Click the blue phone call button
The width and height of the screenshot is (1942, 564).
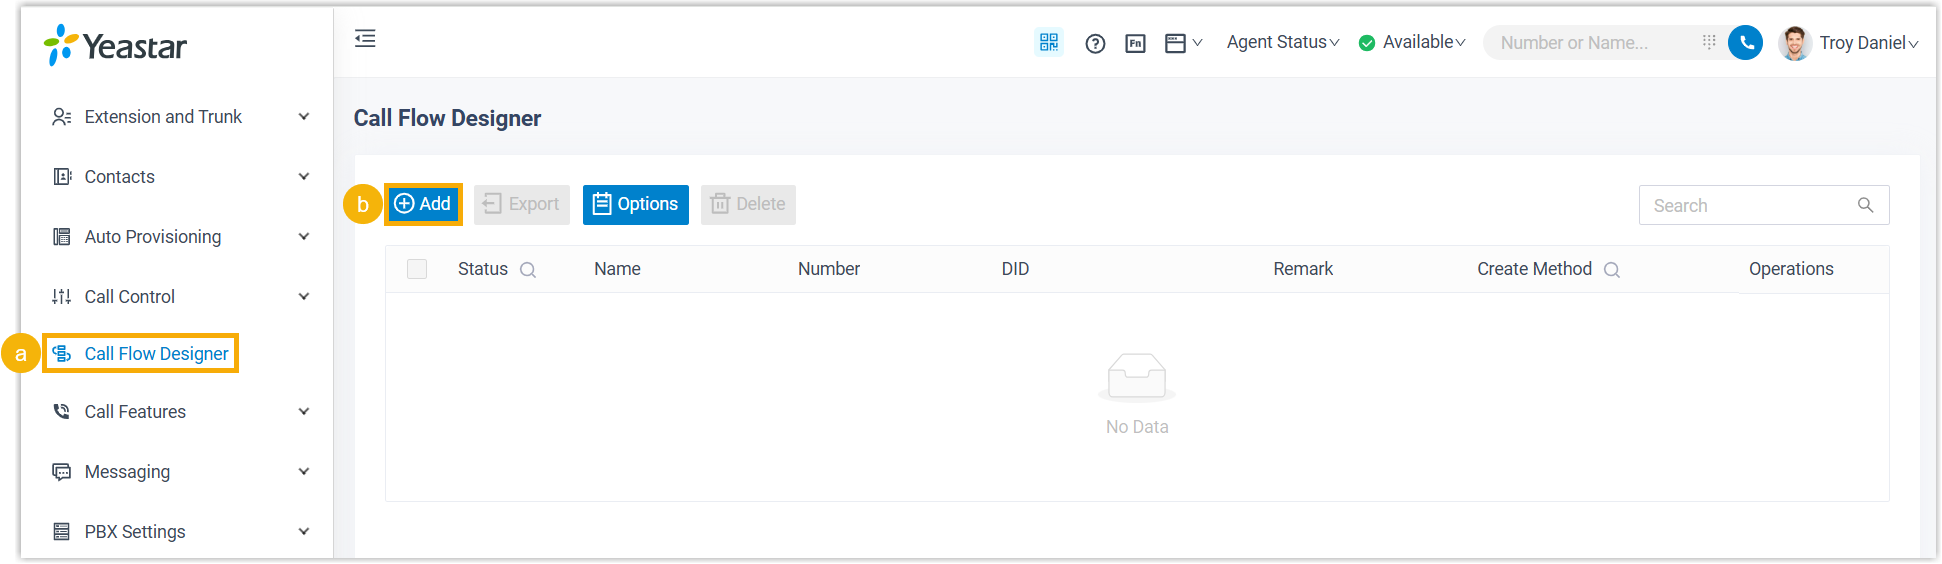tap(1745, 43)
